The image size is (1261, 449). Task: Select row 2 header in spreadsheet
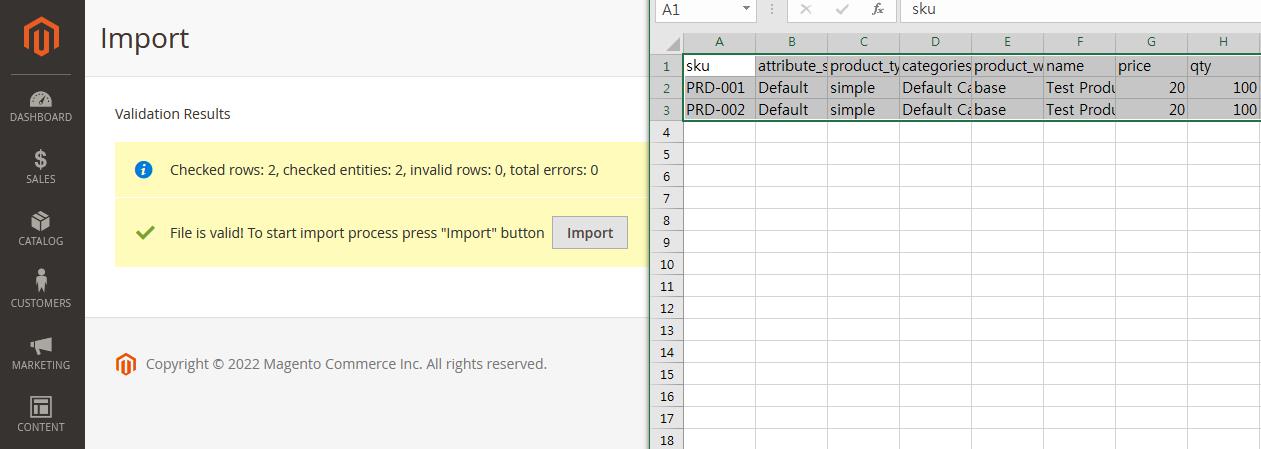click(667, 88)
